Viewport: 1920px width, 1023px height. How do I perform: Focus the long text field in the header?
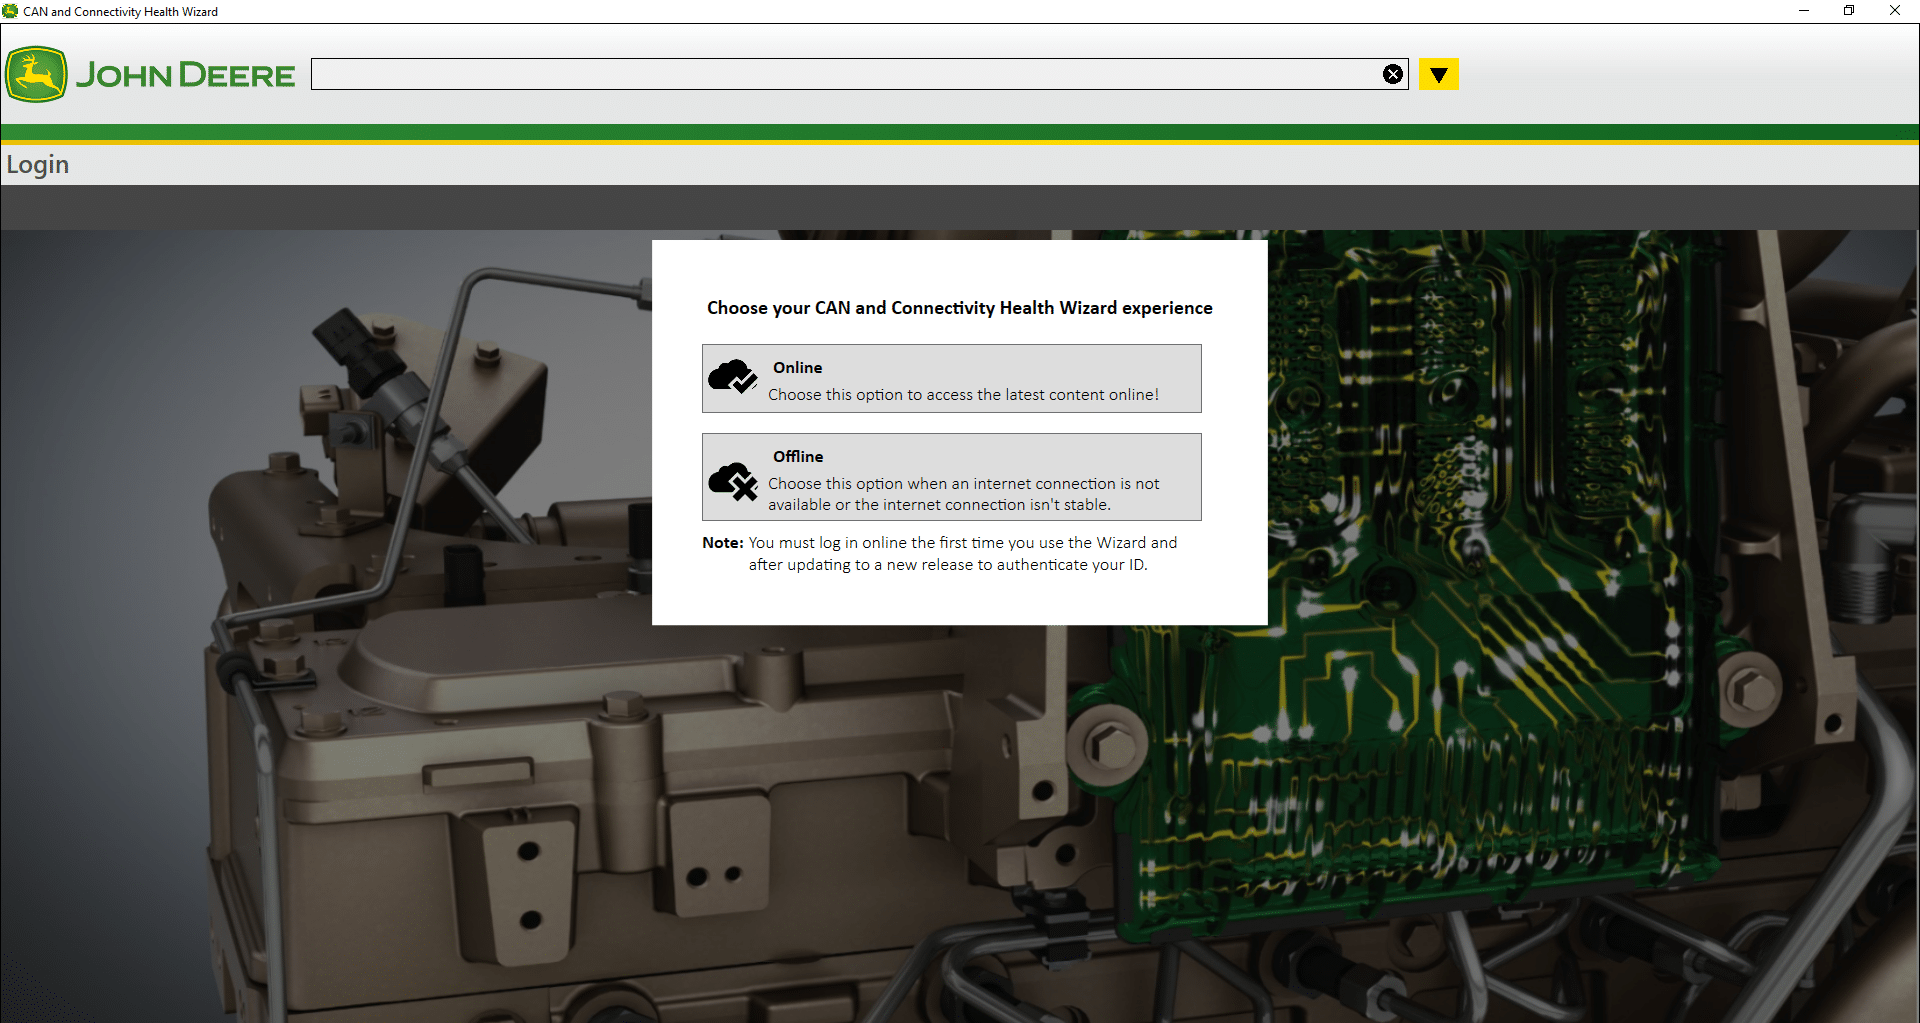point(840,74)
